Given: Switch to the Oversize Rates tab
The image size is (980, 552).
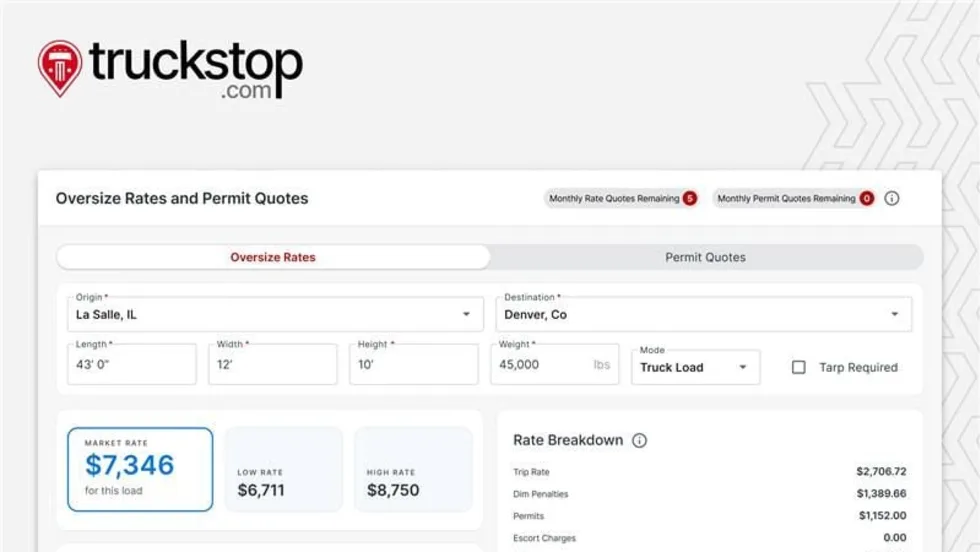Looking at the screenshot, I should (x=273, y=257).
